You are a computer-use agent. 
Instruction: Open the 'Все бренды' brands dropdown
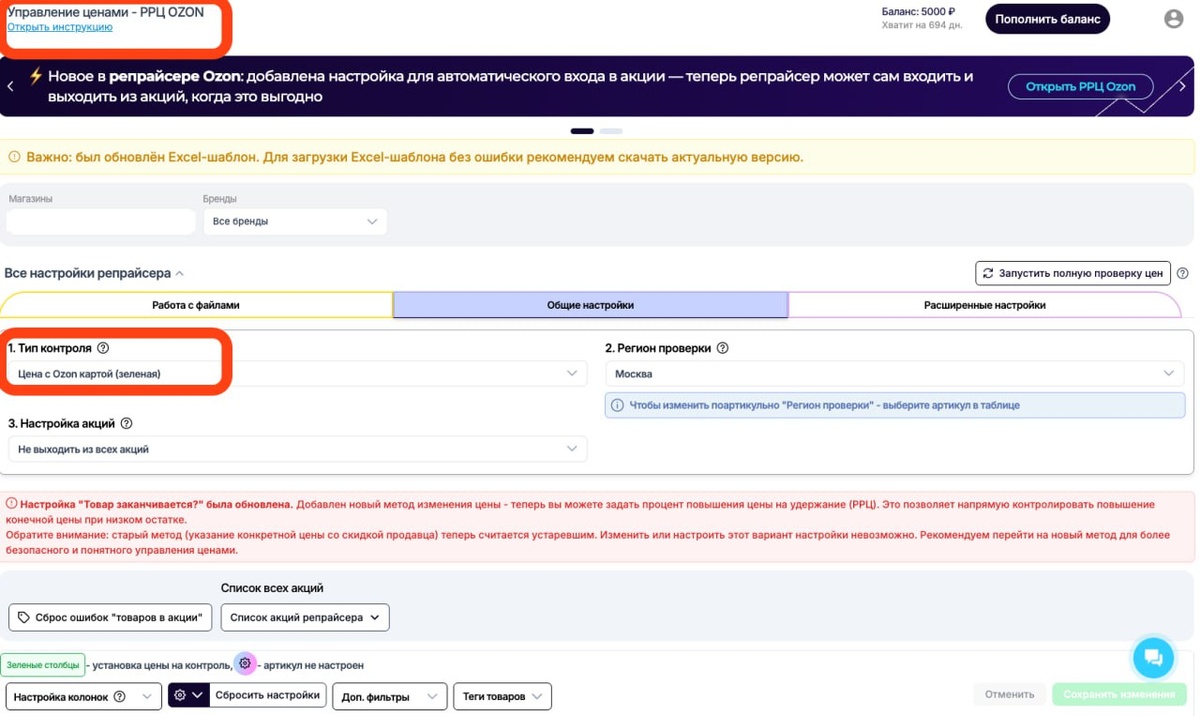tap(295, 221)
